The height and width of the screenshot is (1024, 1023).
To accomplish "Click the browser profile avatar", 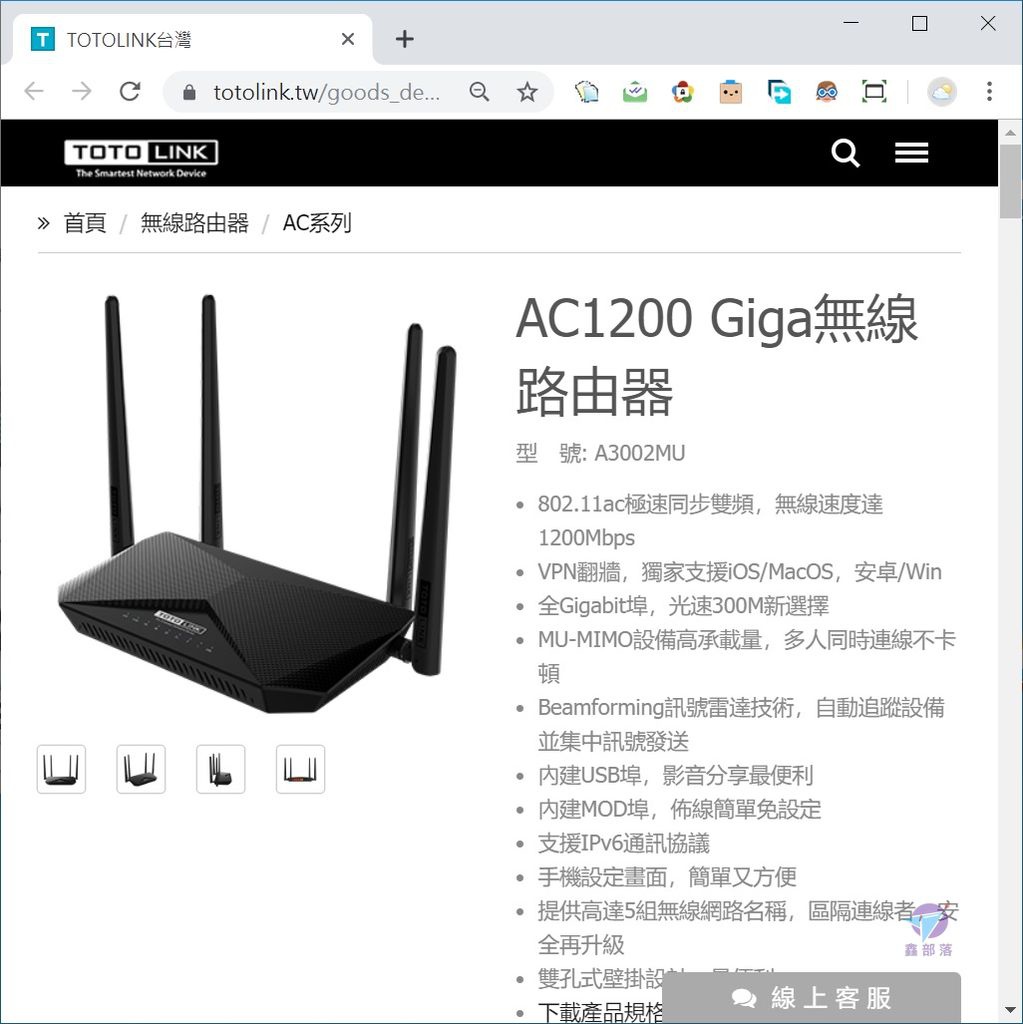I will coord(941,92).
